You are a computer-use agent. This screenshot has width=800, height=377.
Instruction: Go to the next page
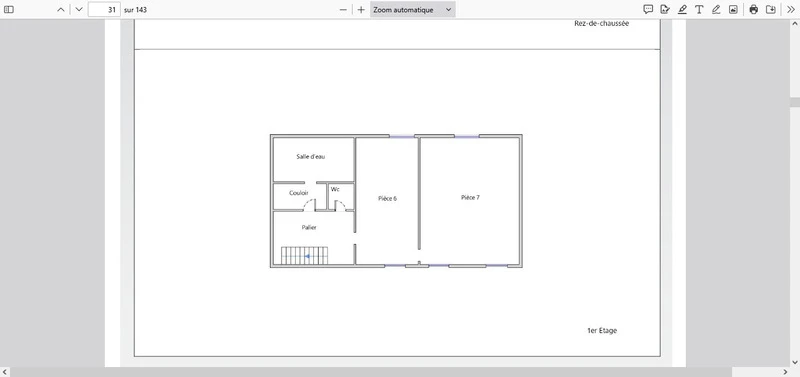tap(79, 10)
